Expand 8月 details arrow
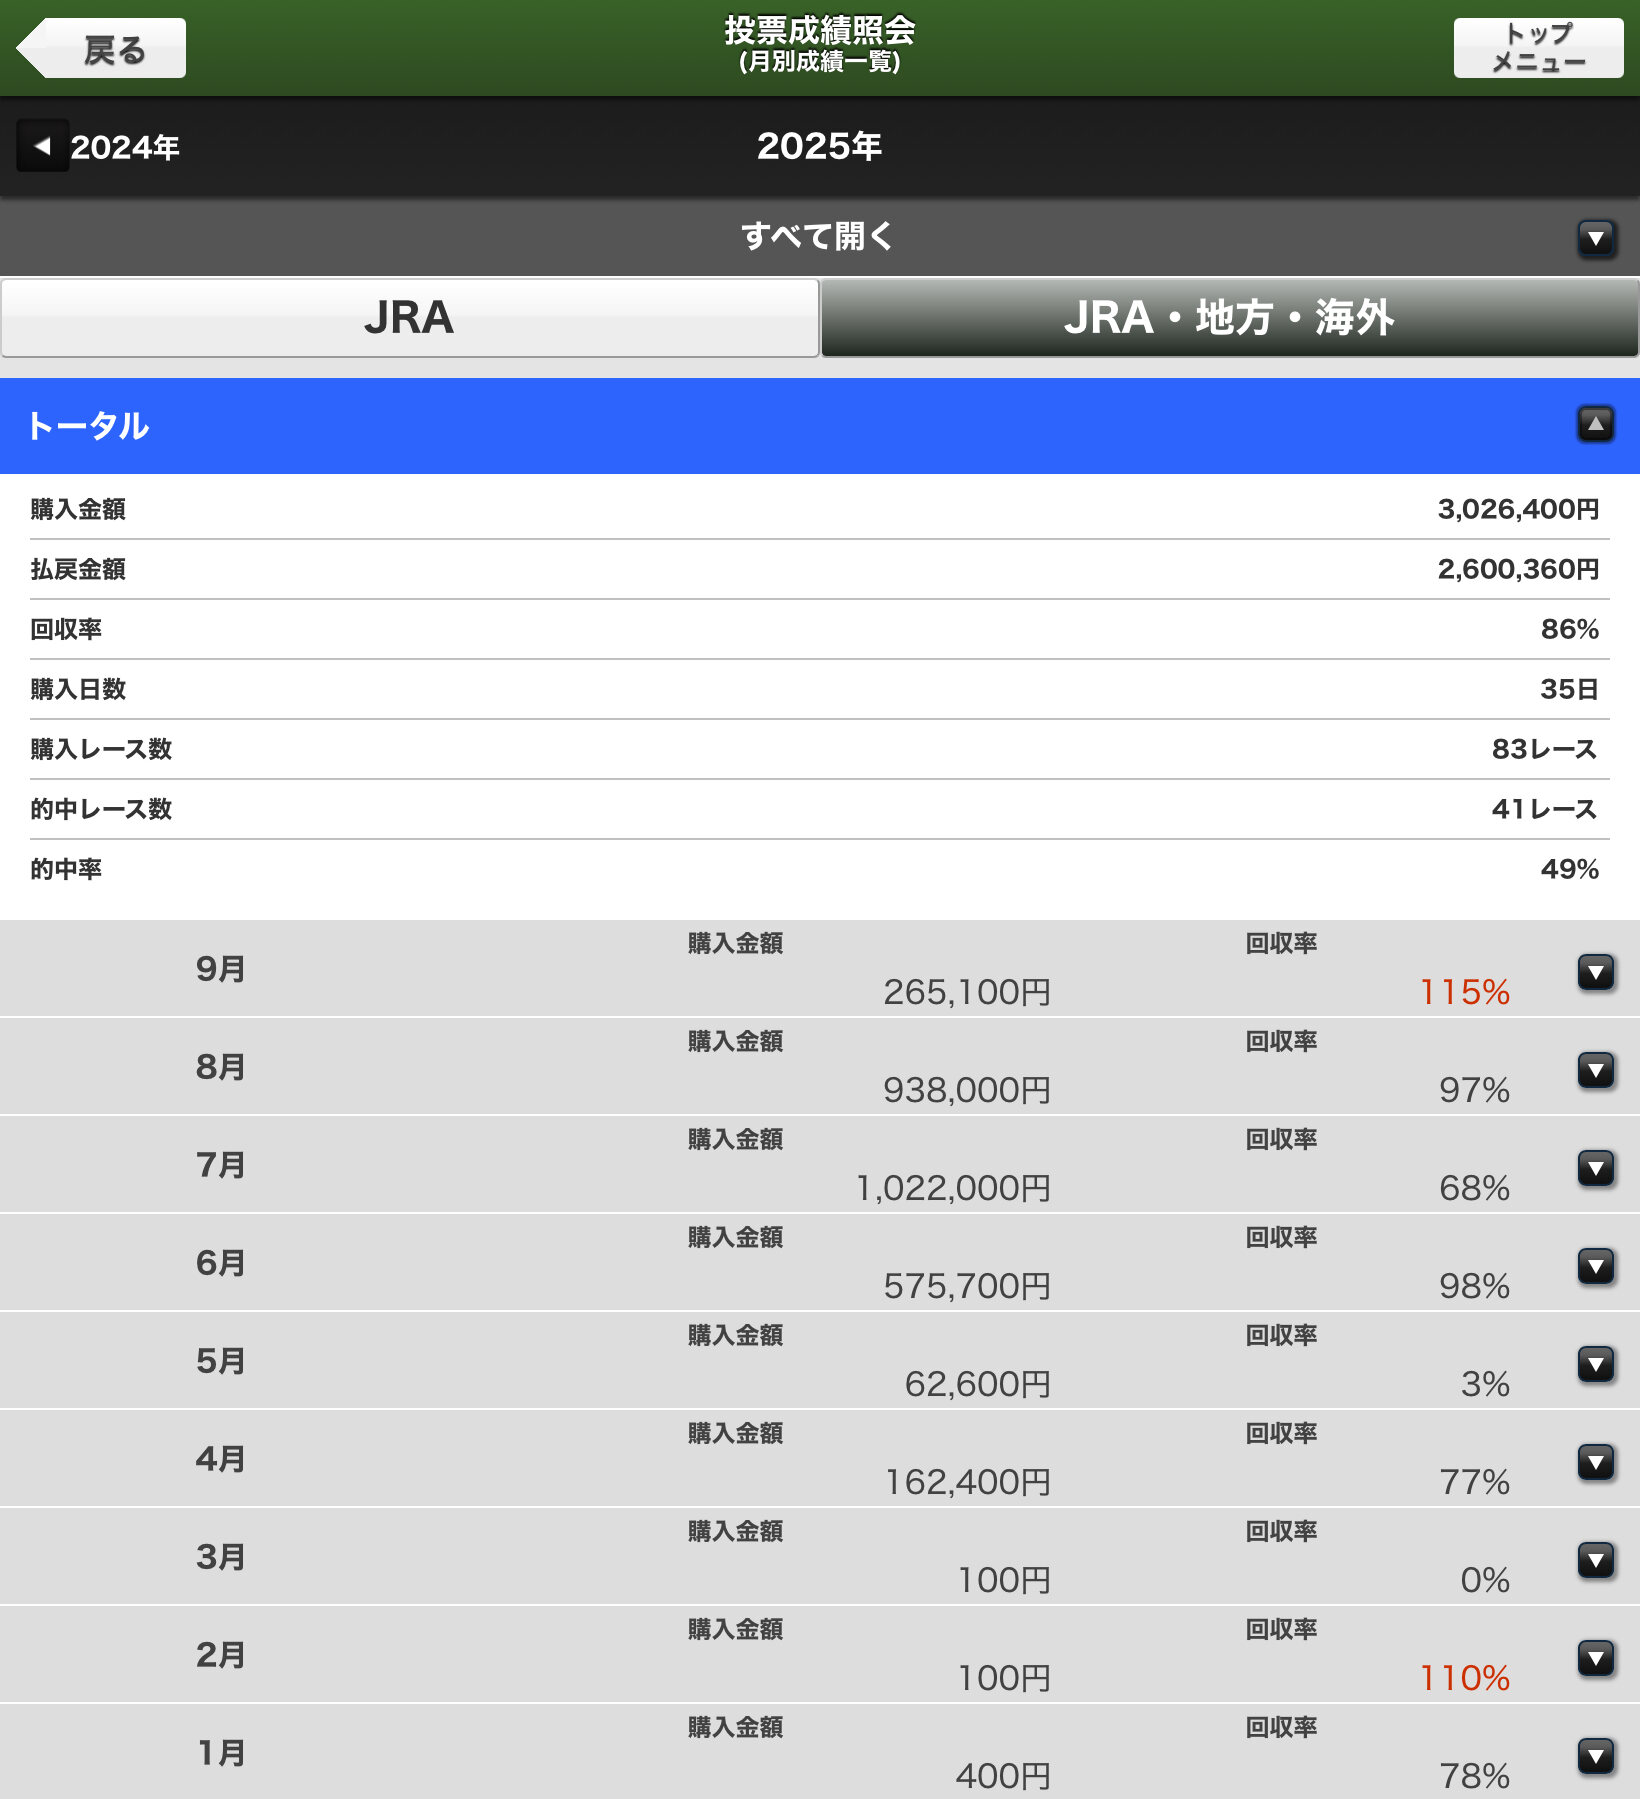The width and height of the screenshot is (1640, 1799). click(1595, 1069)
